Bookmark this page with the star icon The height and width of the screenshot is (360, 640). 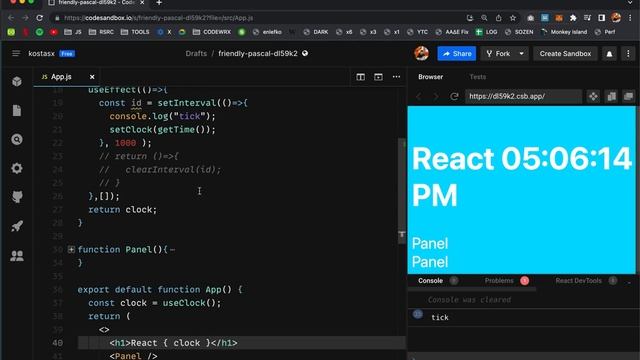coord(513,18)
